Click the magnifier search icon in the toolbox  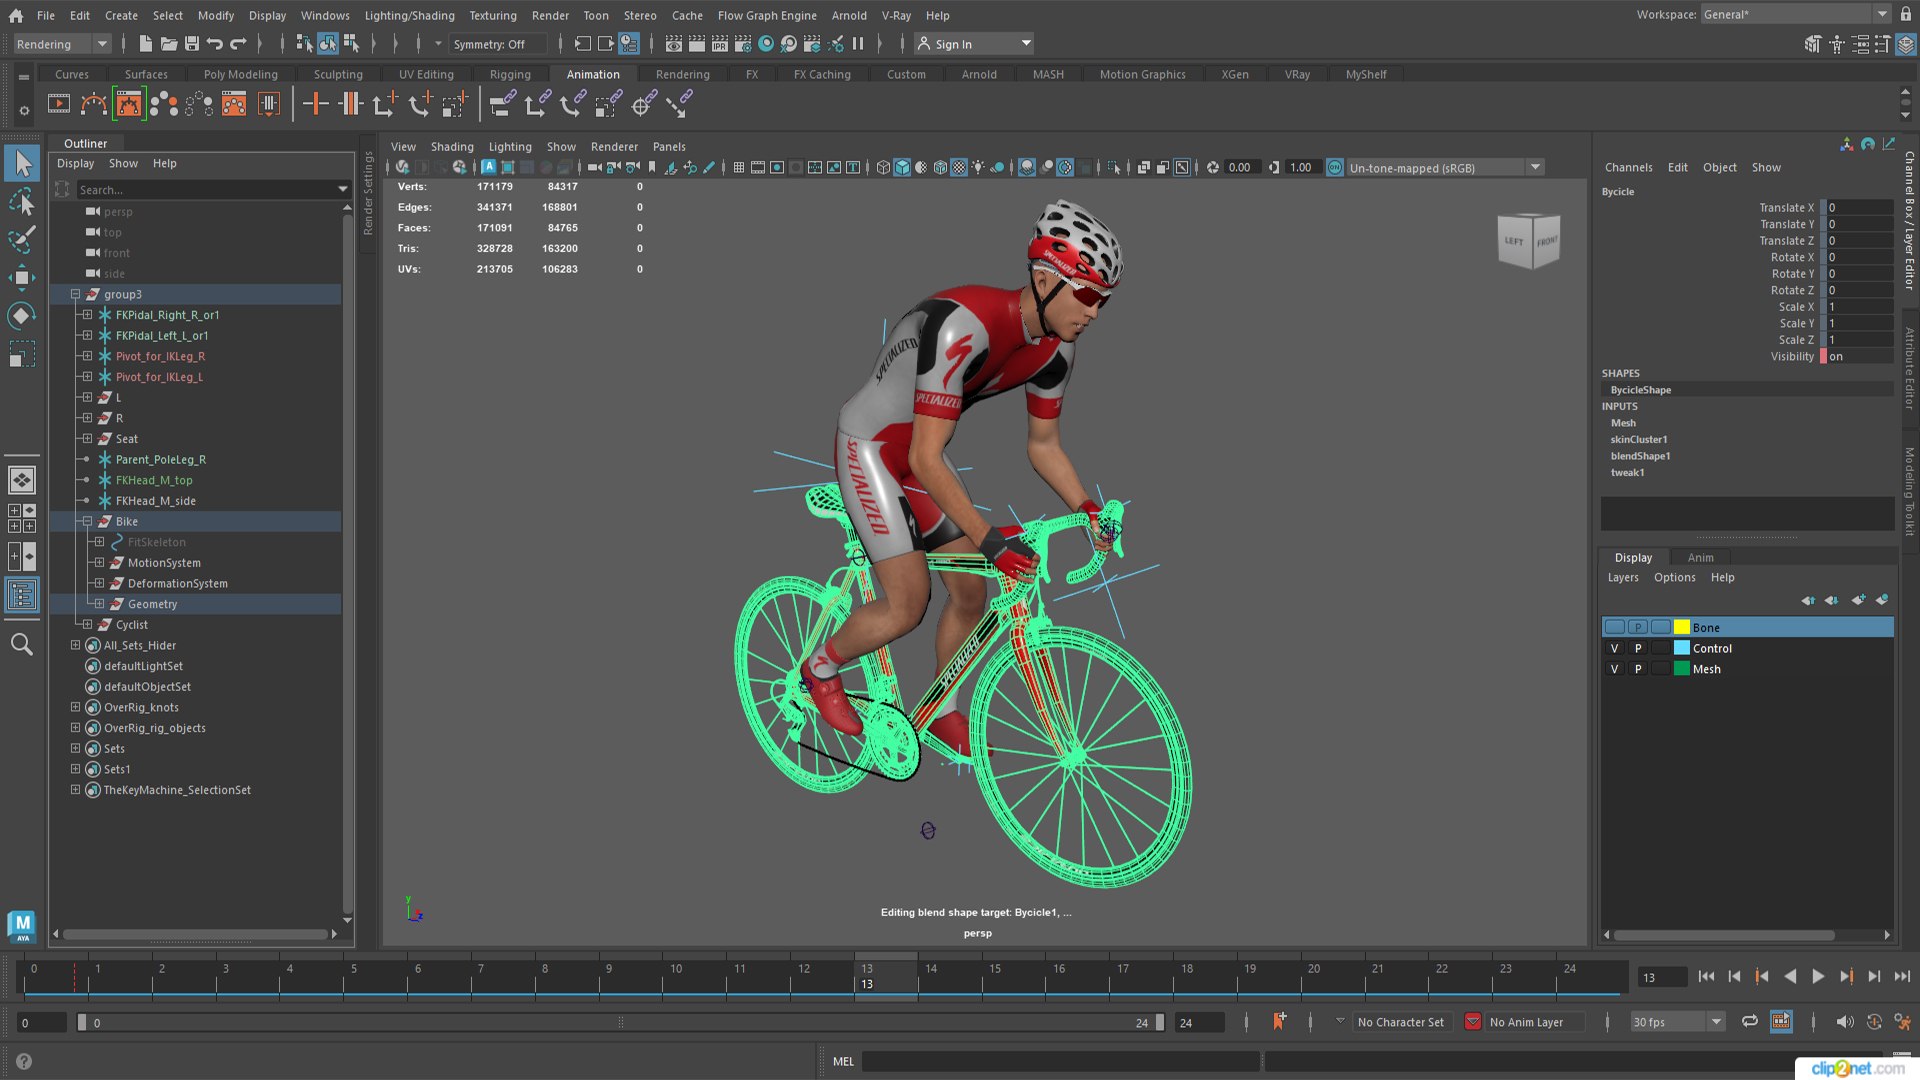(x=22, y=644)
